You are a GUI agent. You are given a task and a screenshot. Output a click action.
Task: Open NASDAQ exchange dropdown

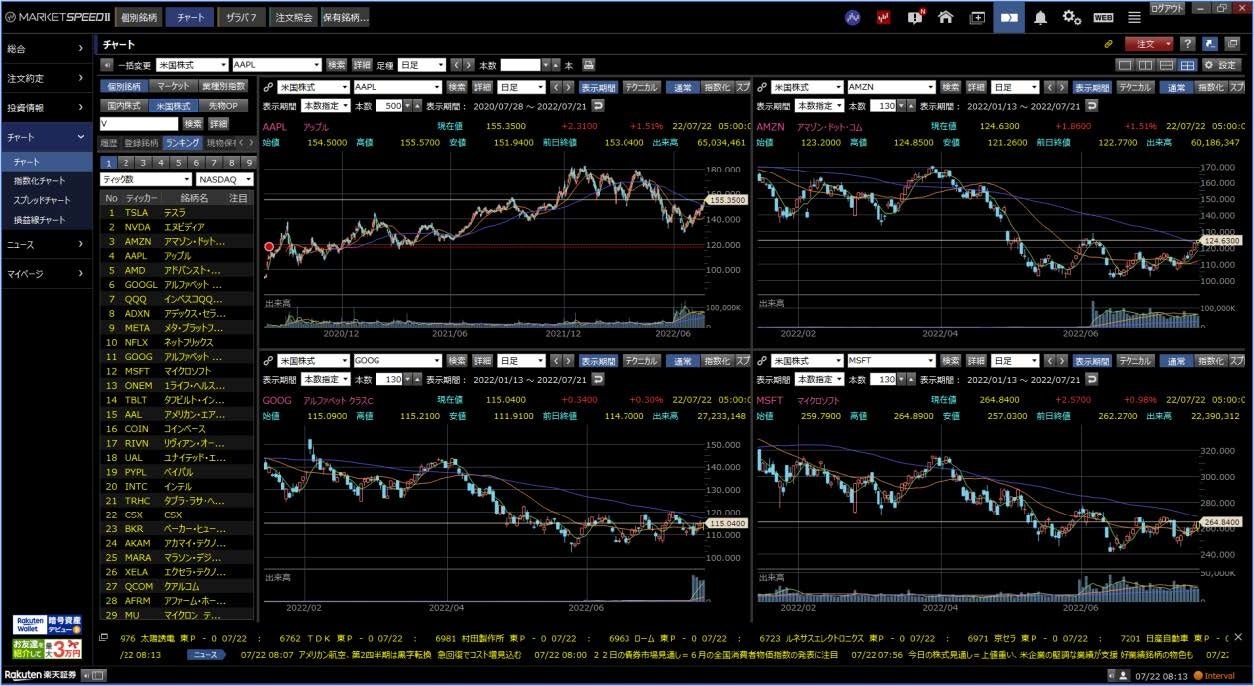[225, 179]
